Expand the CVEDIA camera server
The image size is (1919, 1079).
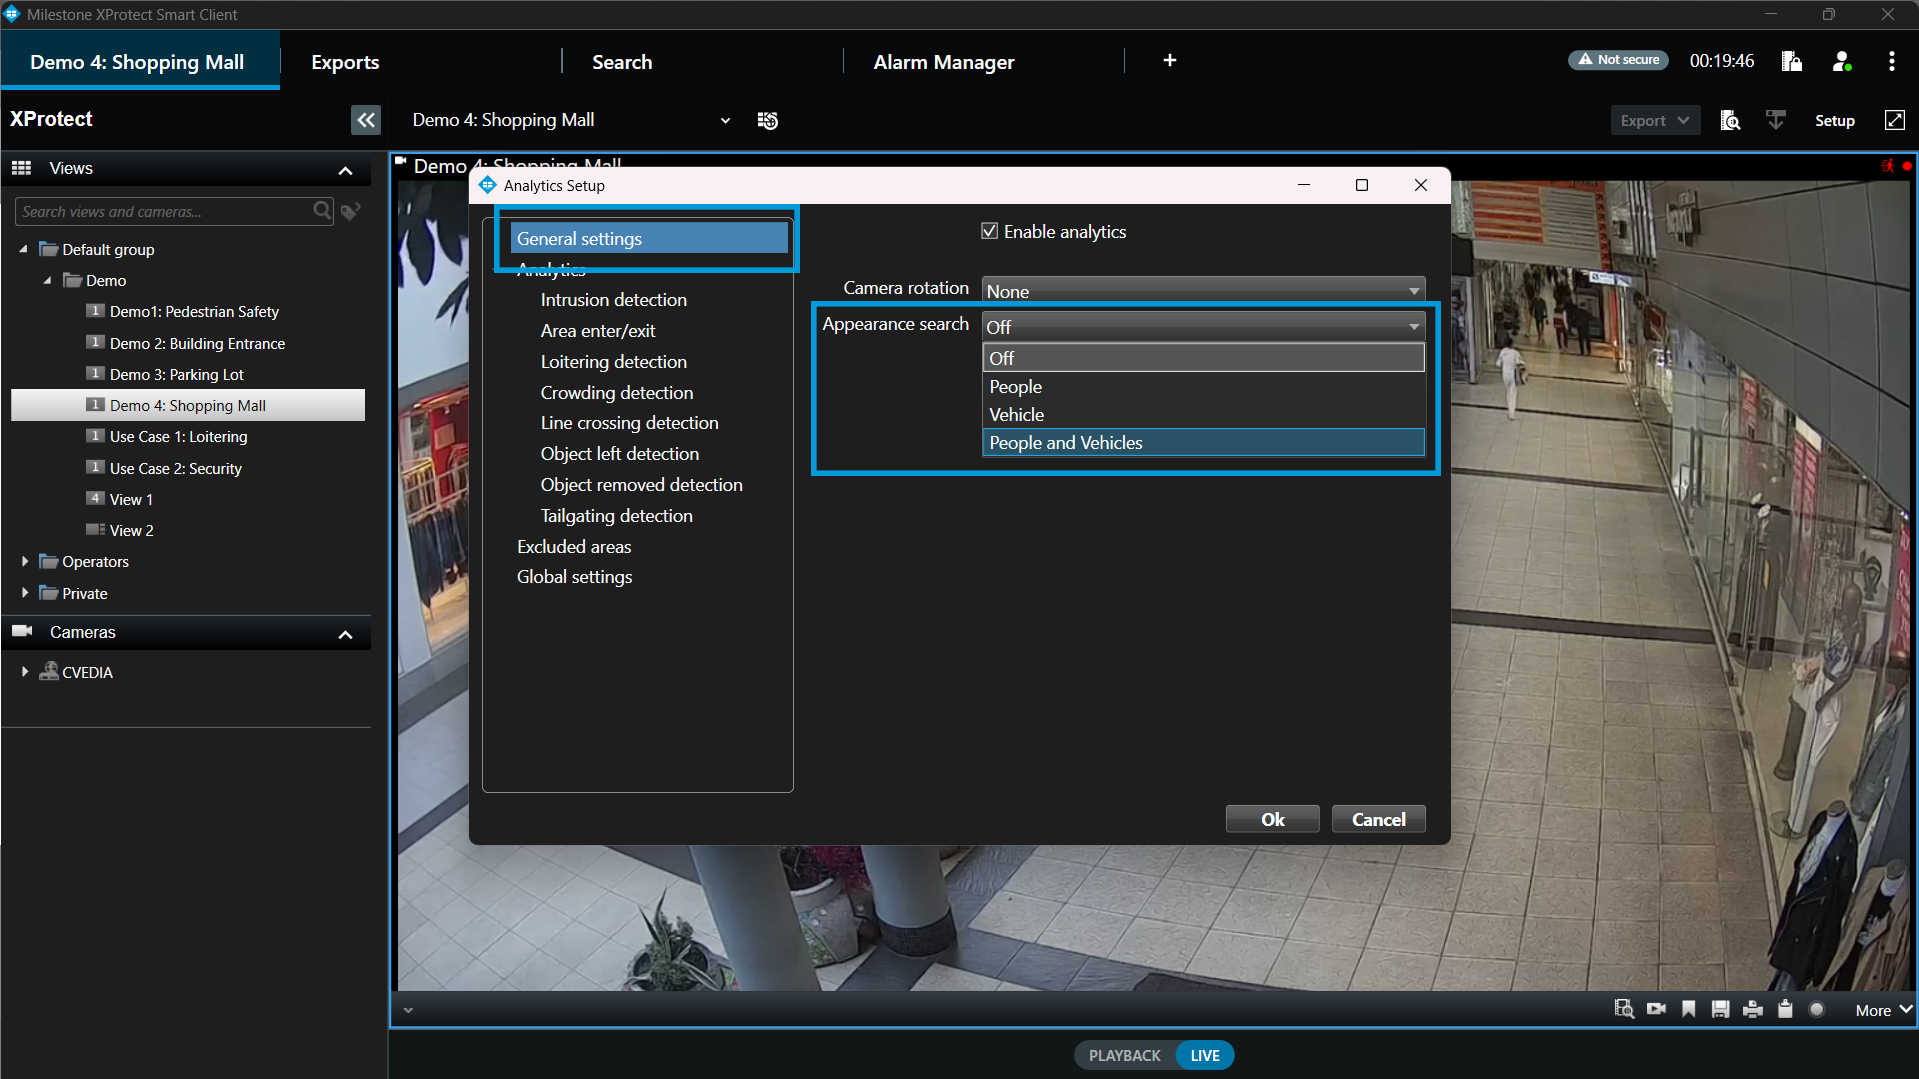point(25,672)
